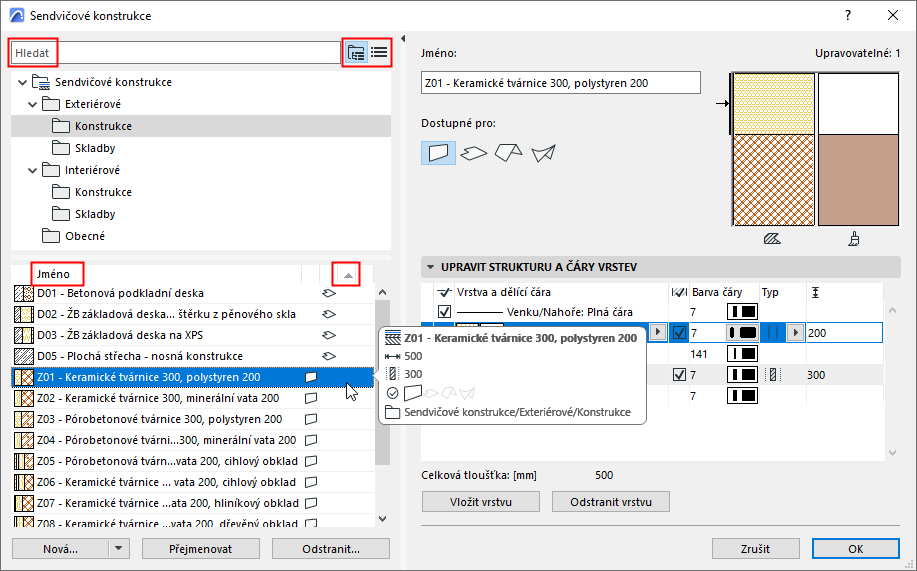Toggle wall availability under Dostupné pro
The height and width of the screenshot is (571, 917).
(x=439, y=153)
